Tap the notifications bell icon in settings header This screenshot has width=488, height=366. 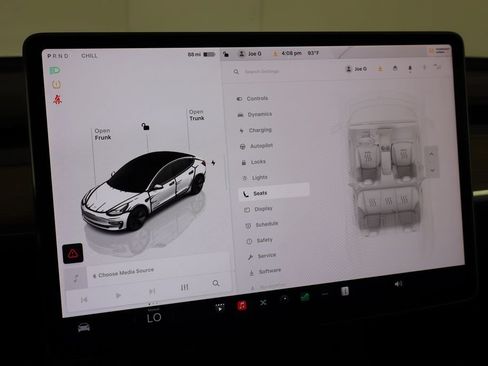point(410,68)
